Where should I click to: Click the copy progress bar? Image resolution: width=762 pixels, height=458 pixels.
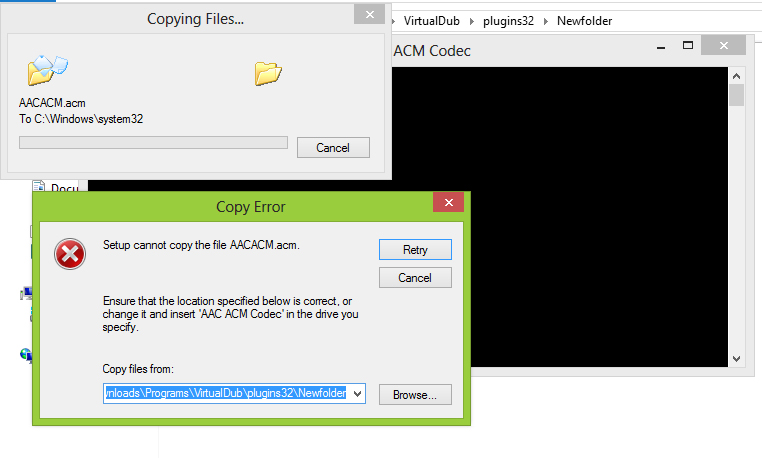153,142
